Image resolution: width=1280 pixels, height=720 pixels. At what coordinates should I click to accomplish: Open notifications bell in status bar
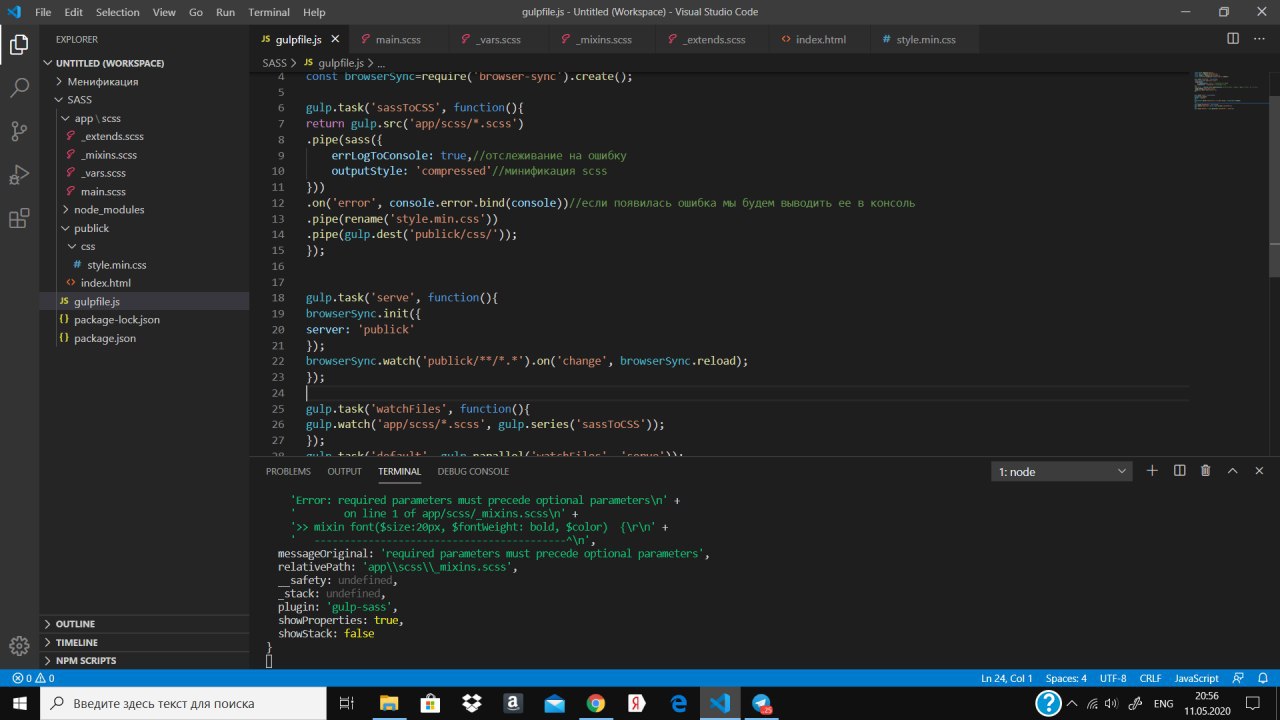coord(1261,678)
